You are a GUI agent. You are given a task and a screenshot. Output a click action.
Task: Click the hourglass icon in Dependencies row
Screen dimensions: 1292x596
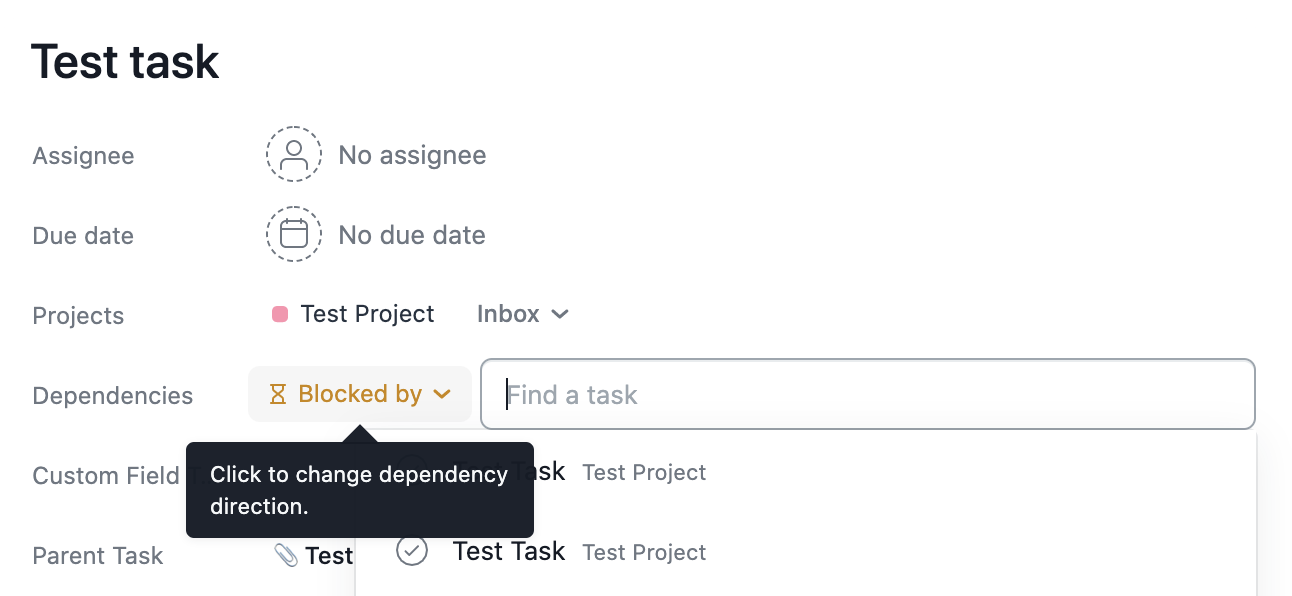278,395
